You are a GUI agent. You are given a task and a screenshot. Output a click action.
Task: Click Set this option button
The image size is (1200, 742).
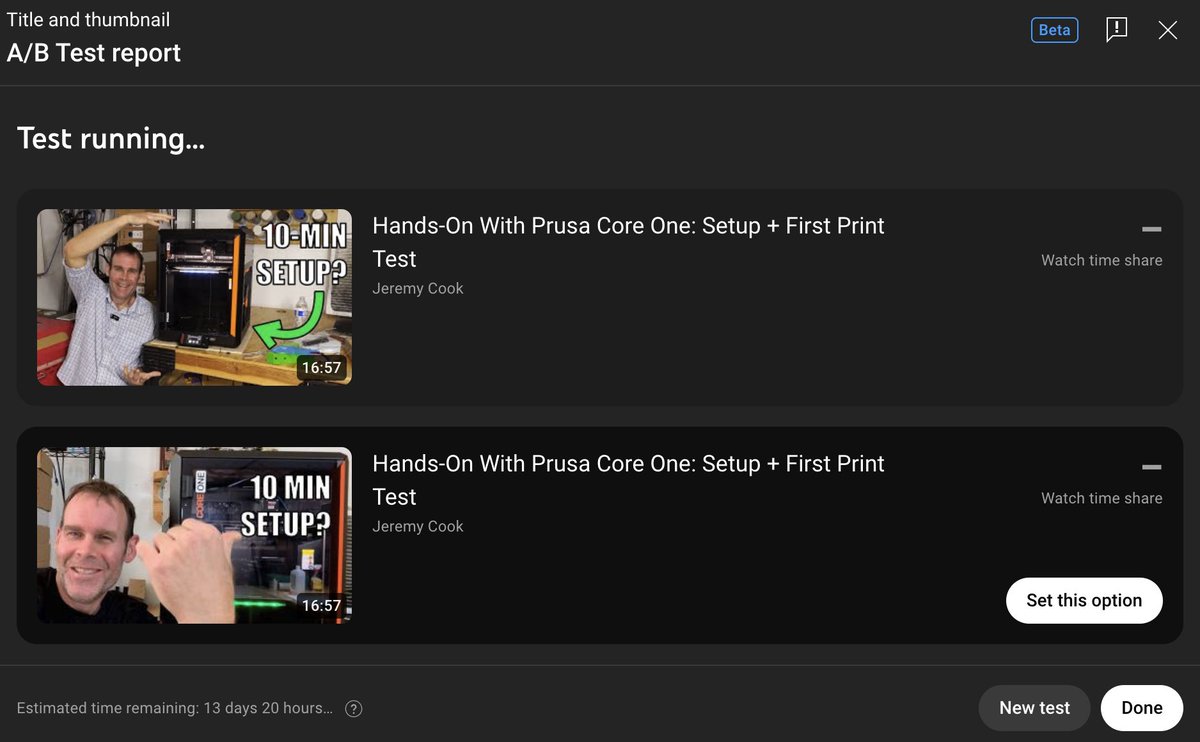point(1084,600)
